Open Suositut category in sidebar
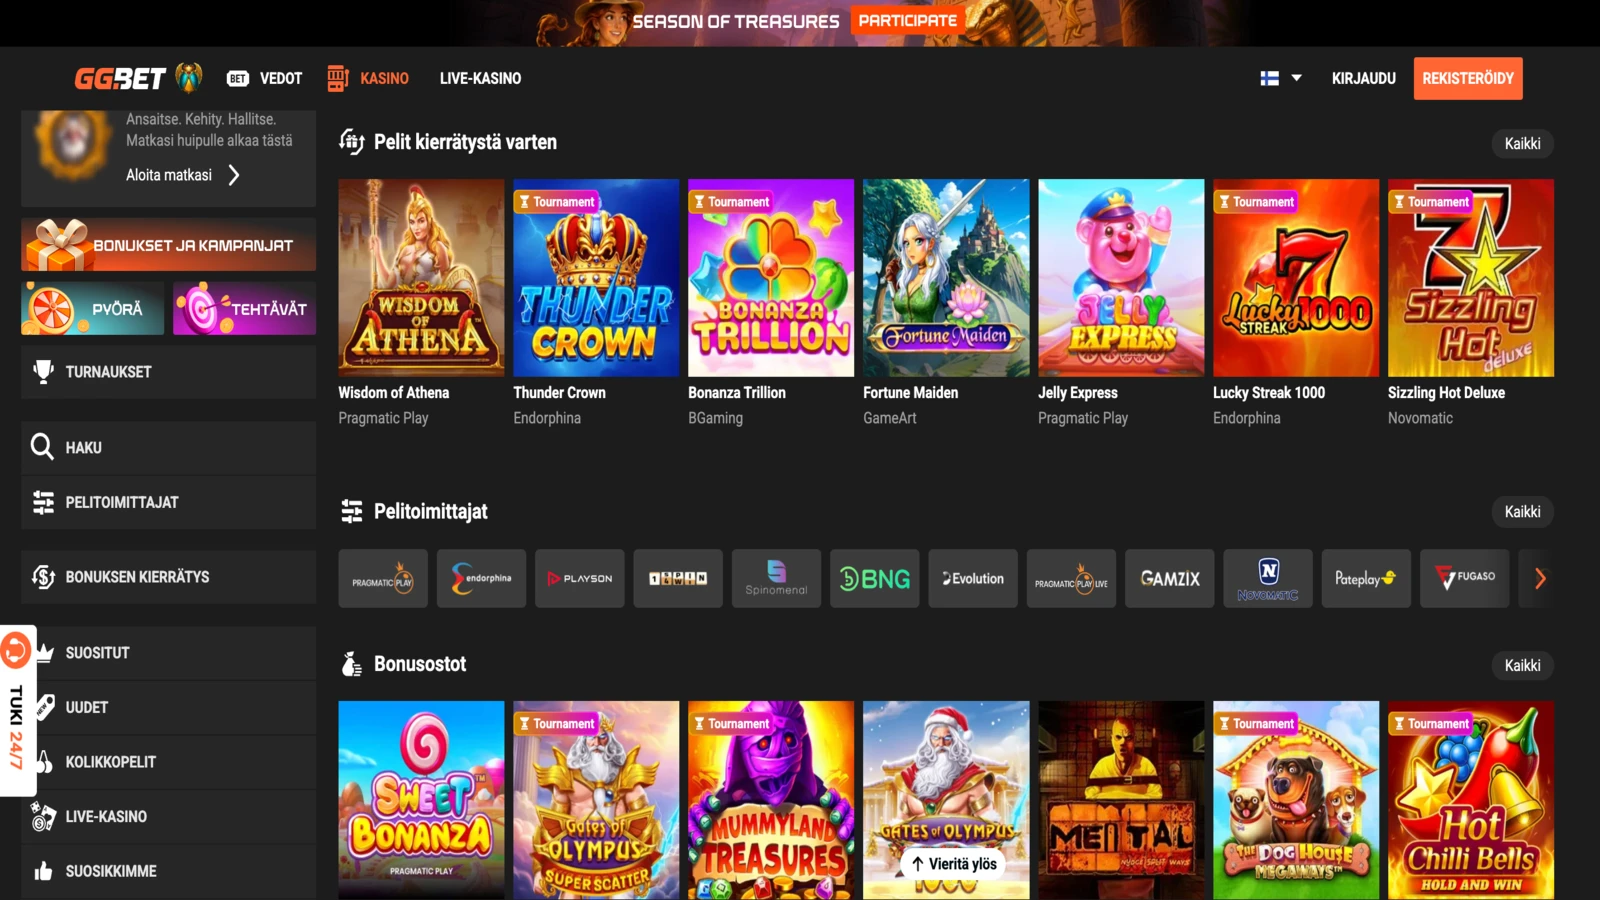 tap(169, 653)
